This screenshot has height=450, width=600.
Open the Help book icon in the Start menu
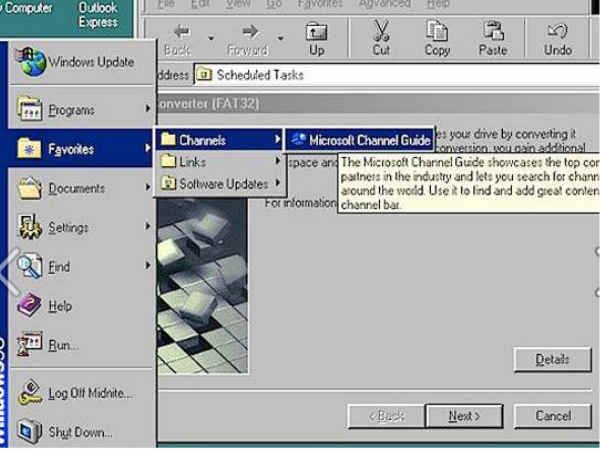tap(29, 305)
